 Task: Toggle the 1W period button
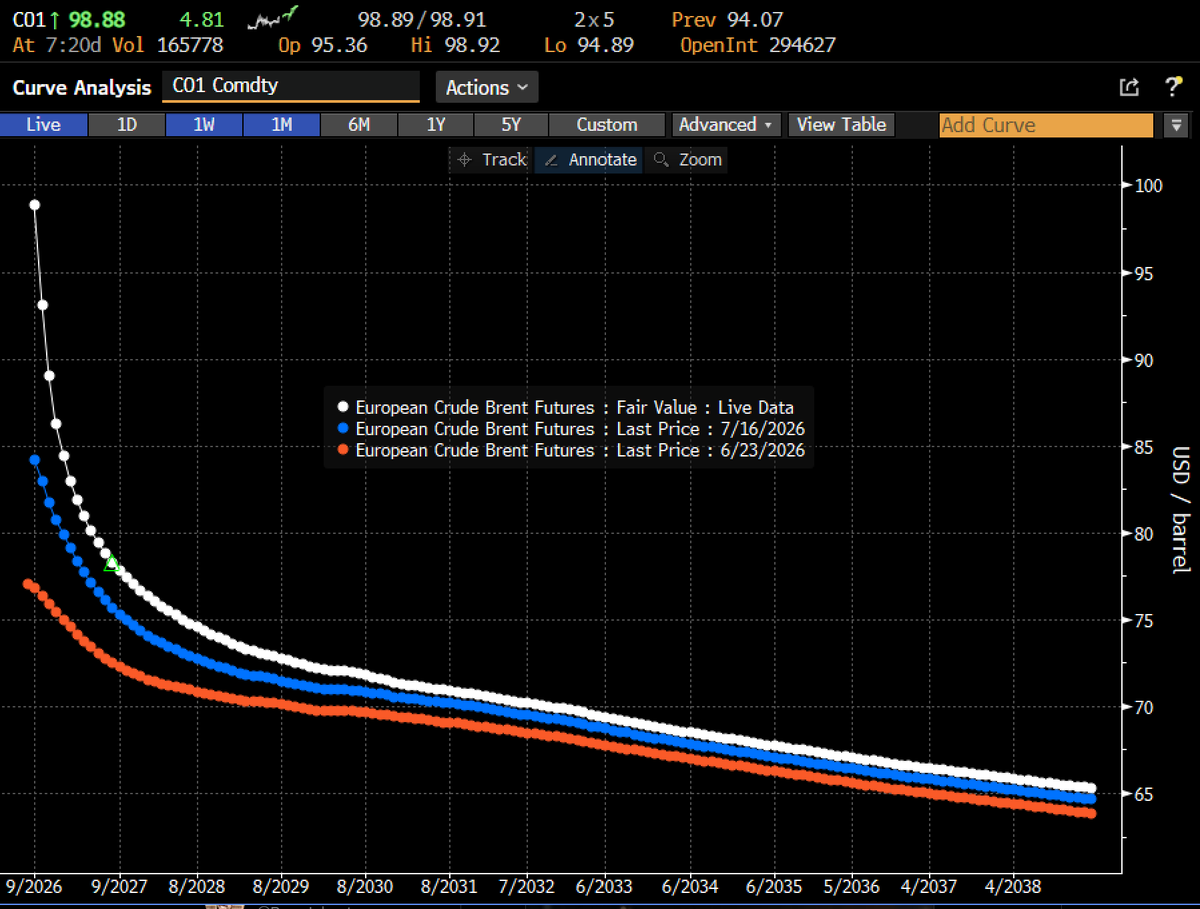point(204,125)
